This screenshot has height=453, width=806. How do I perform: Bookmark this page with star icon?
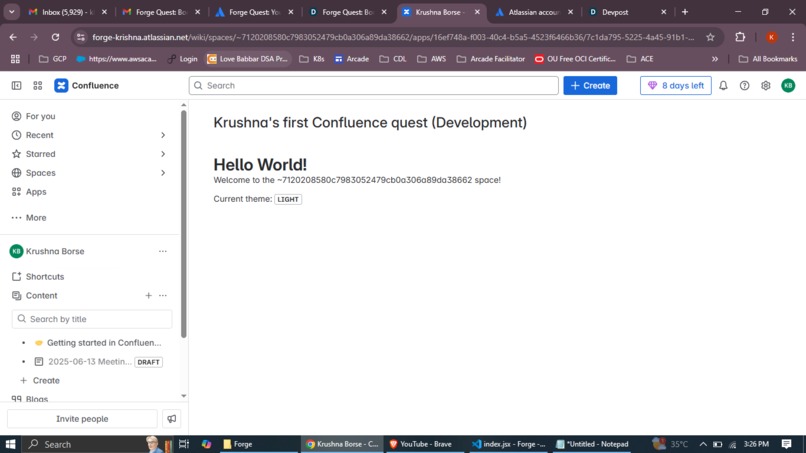pyautogui.click(x=710, y=37)
